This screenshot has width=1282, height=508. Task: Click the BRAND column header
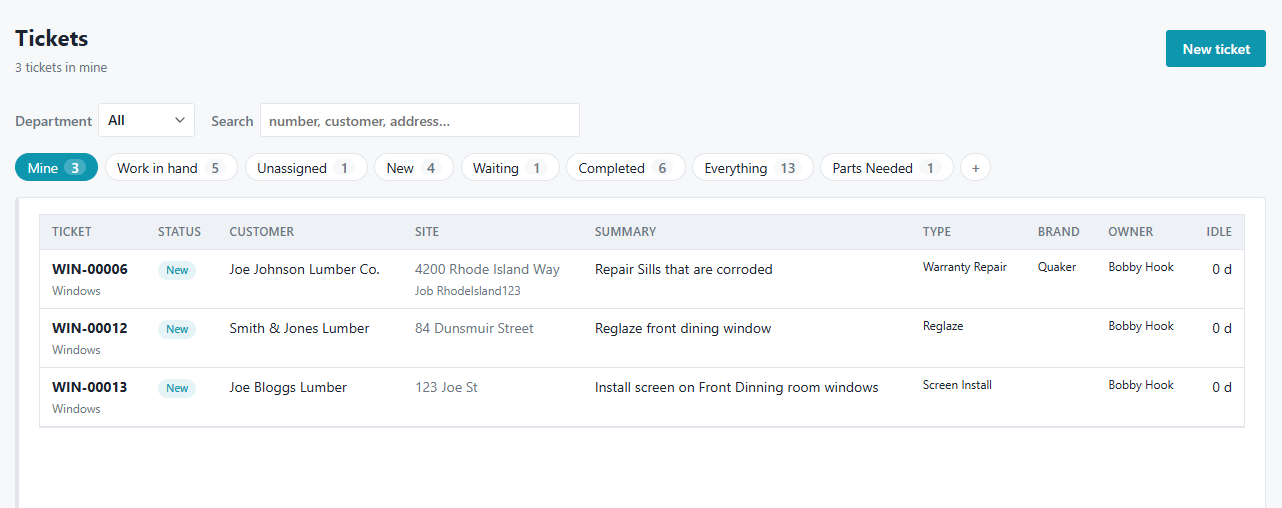(1059, 231)
